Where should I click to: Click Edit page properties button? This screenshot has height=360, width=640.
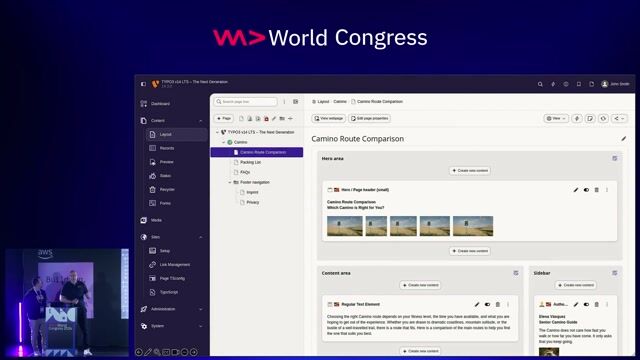[369, 118]
